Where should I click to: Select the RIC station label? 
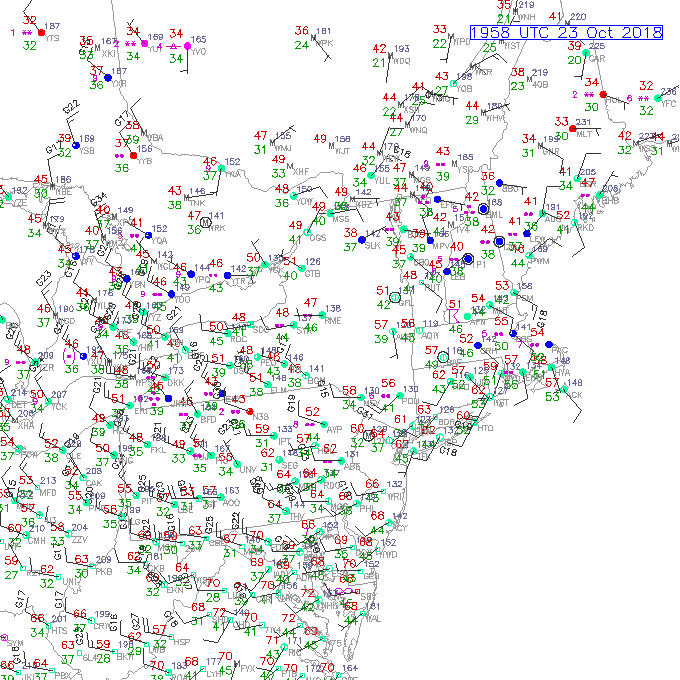coord(294,652)
